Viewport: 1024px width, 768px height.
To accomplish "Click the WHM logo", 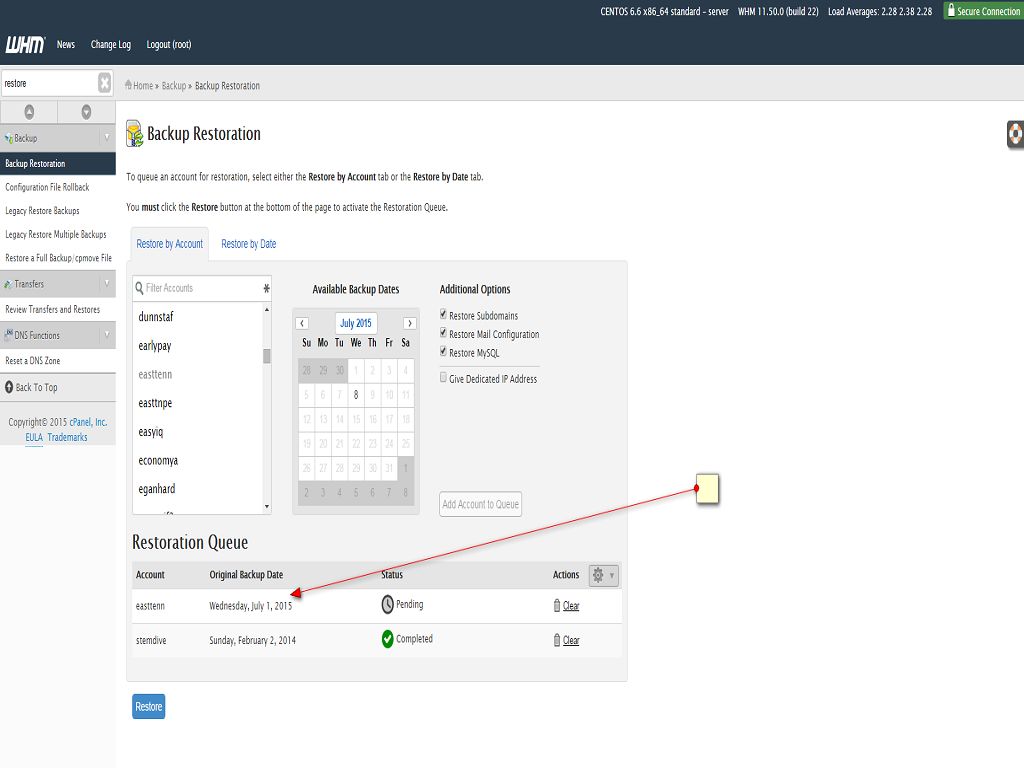I will tap(25, 44).
